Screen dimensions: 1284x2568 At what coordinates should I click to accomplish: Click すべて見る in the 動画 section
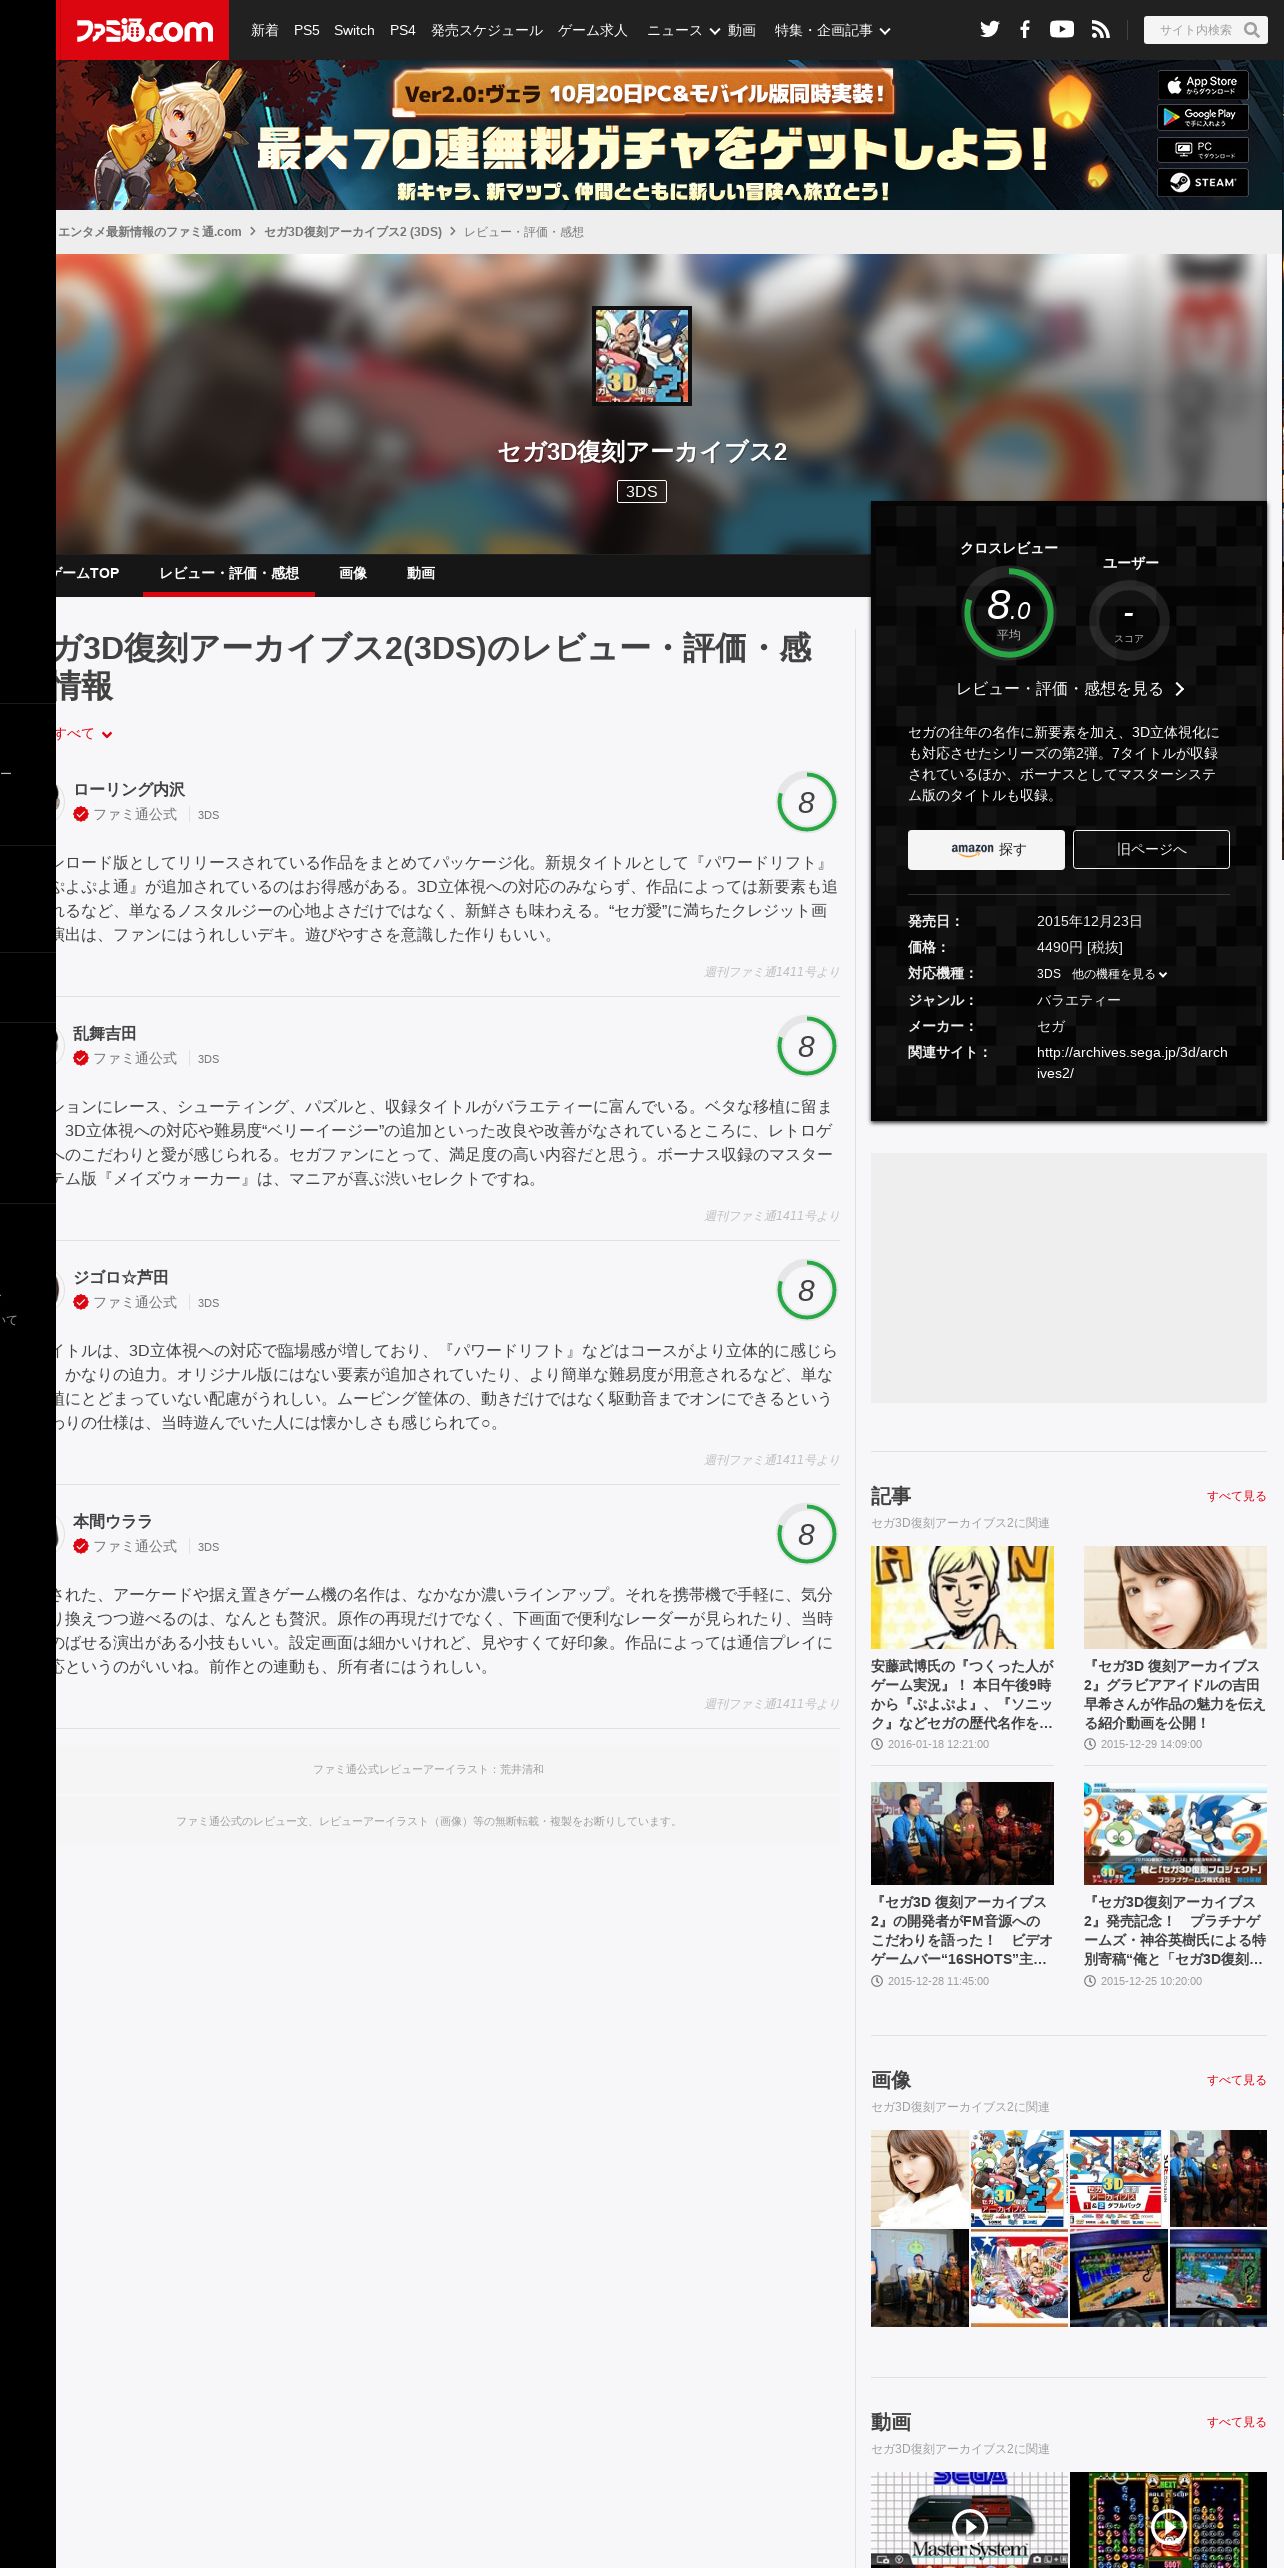[1236, 2422]
